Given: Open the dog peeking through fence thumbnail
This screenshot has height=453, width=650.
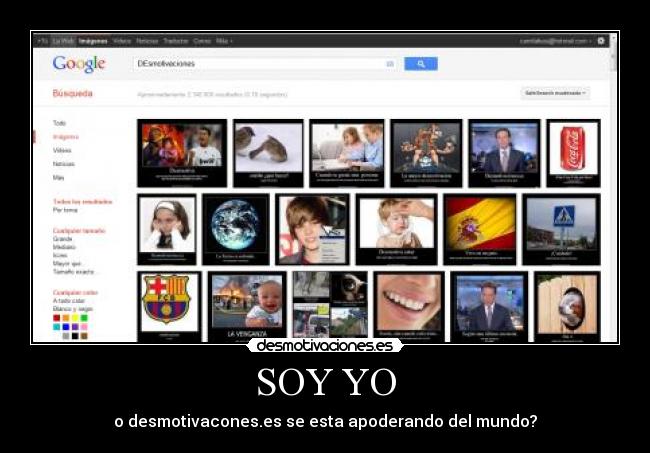Looking at the screenshot, I should 567,307.
